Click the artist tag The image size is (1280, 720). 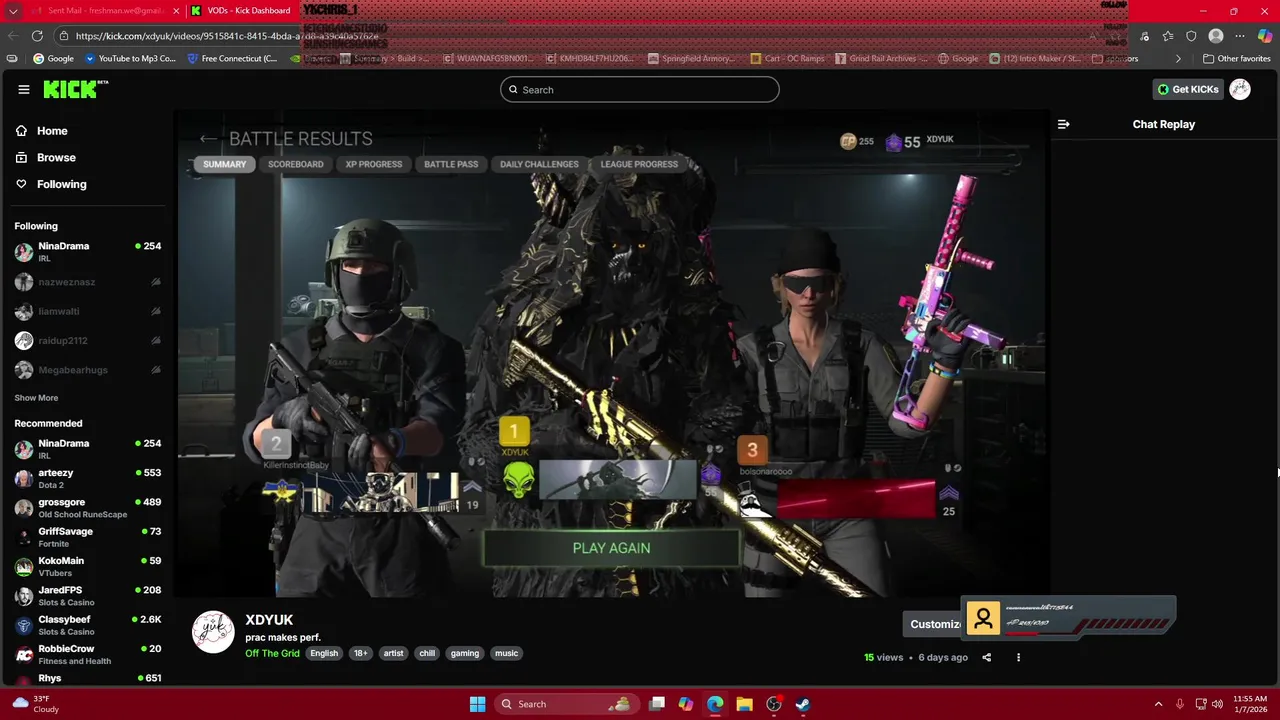(393, 653)
